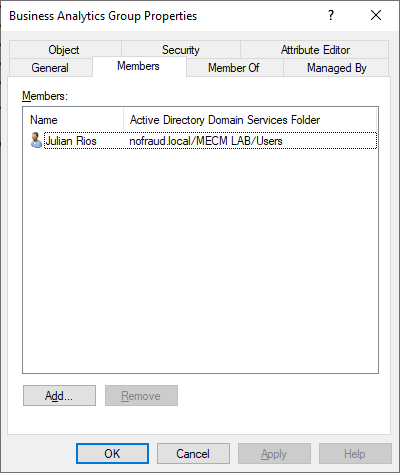Confirm with the OK button
The image size is (400, 473).
pyautogui.click(x=112, y=453)
